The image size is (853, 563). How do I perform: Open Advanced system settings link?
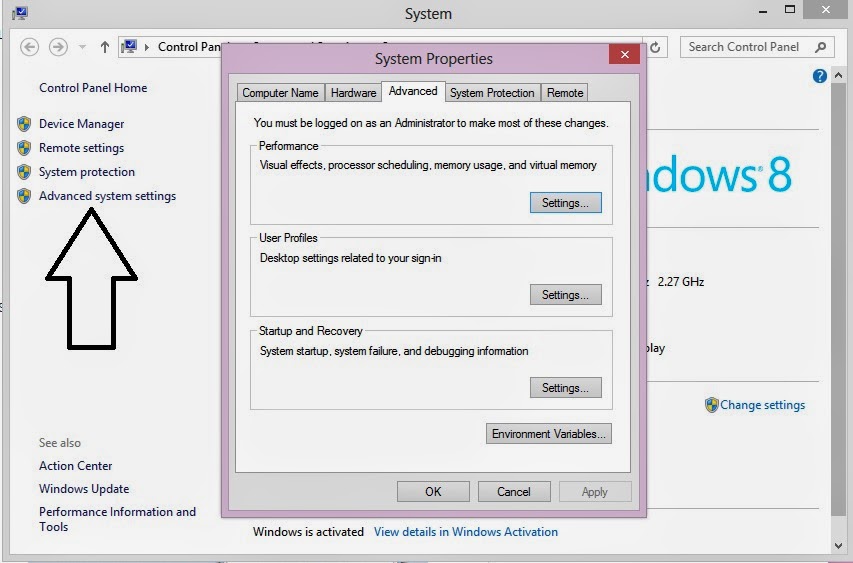click(x=107, y=196)
